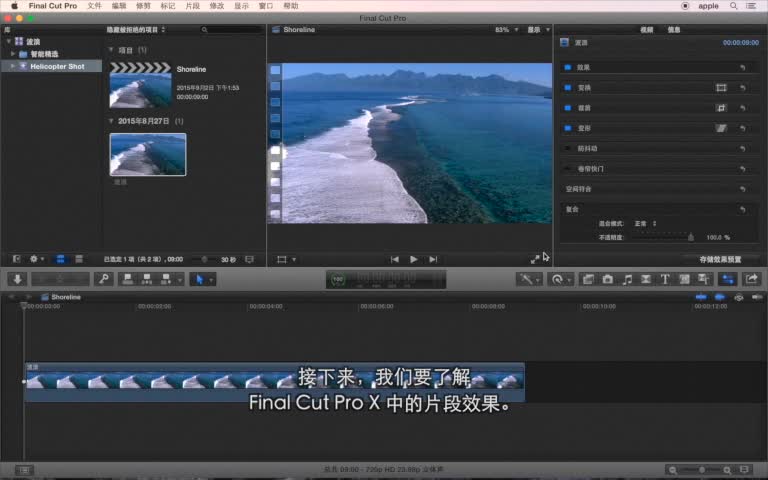The image size is (768, 480).
Task: Open the browser gear action menu
Action: click(37, 260)
